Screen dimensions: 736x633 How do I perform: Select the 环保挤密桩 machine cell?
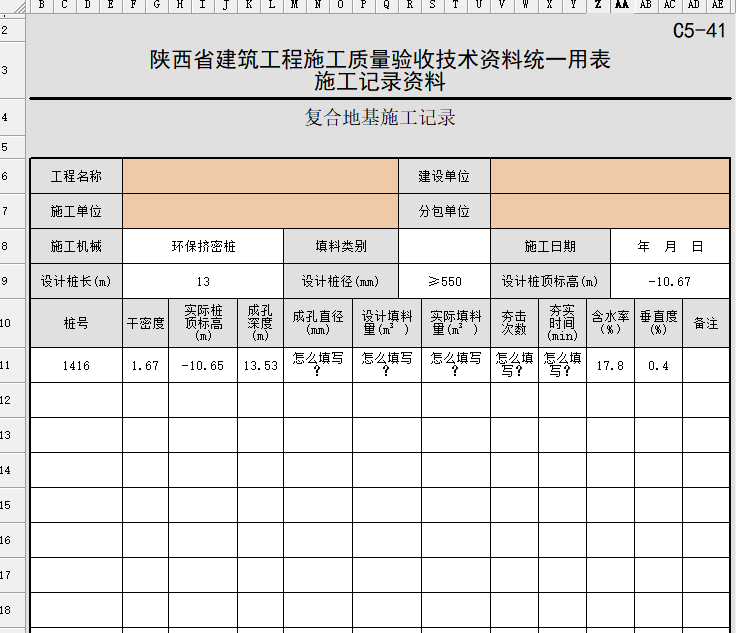coord(203,246)
